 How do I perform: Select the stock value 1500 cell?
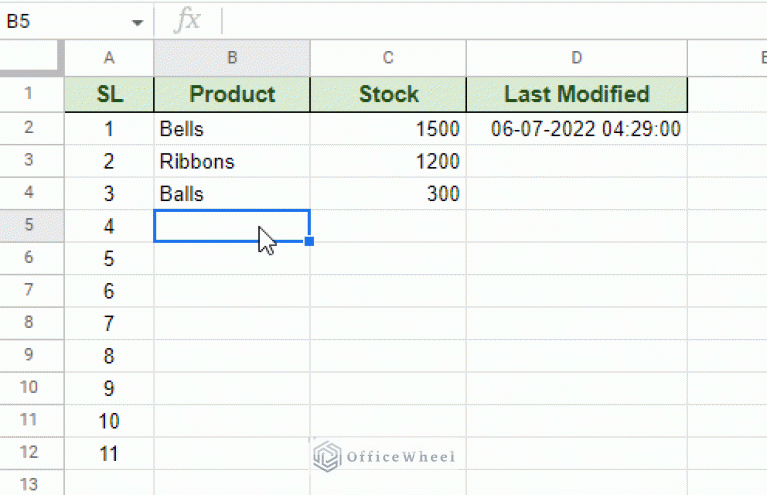pos(388,129)
